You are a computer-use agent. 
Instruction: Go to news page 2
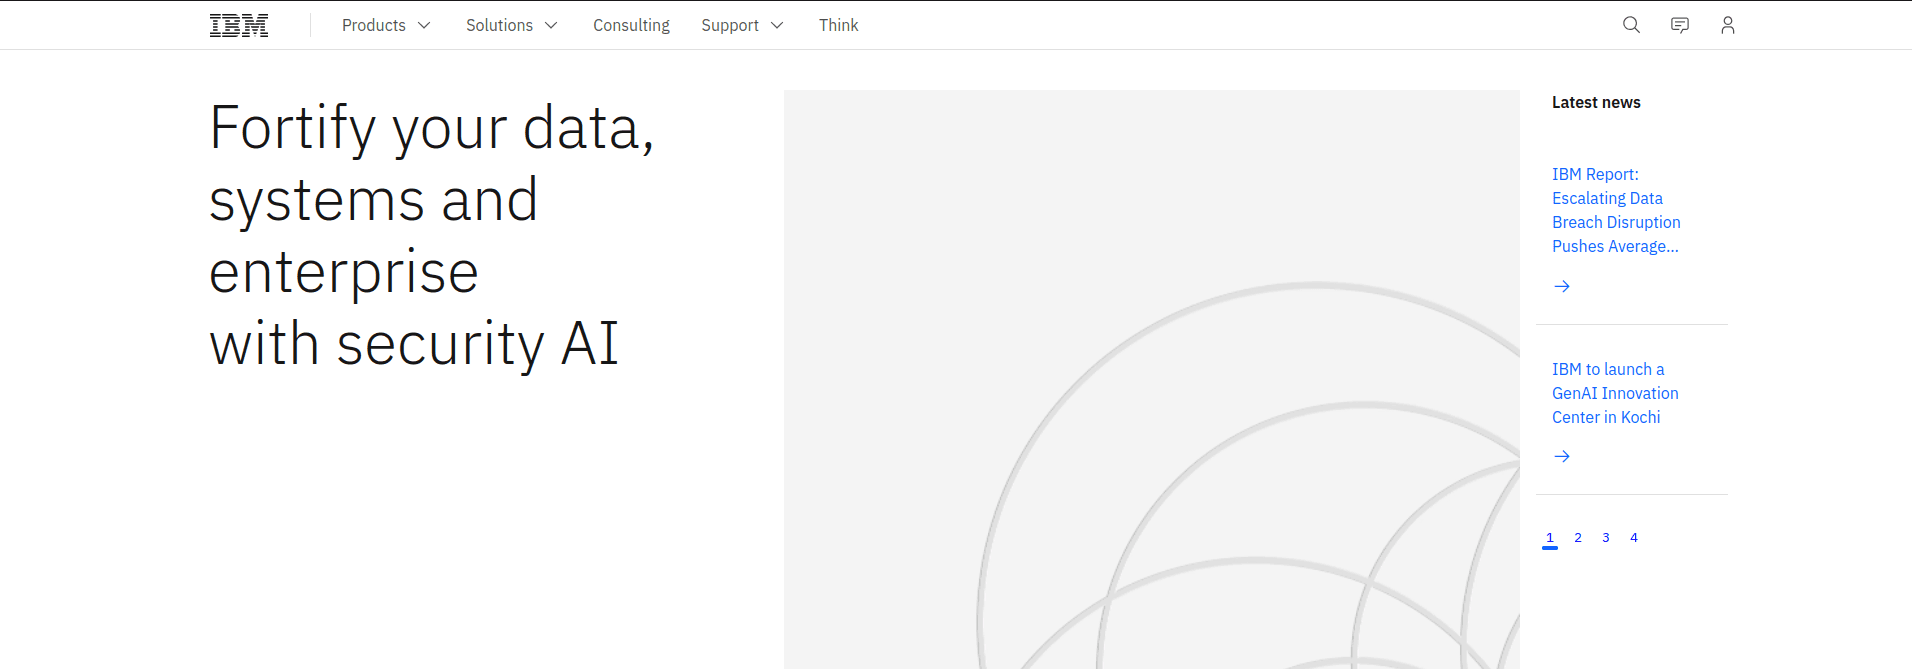coord(1578,538)
